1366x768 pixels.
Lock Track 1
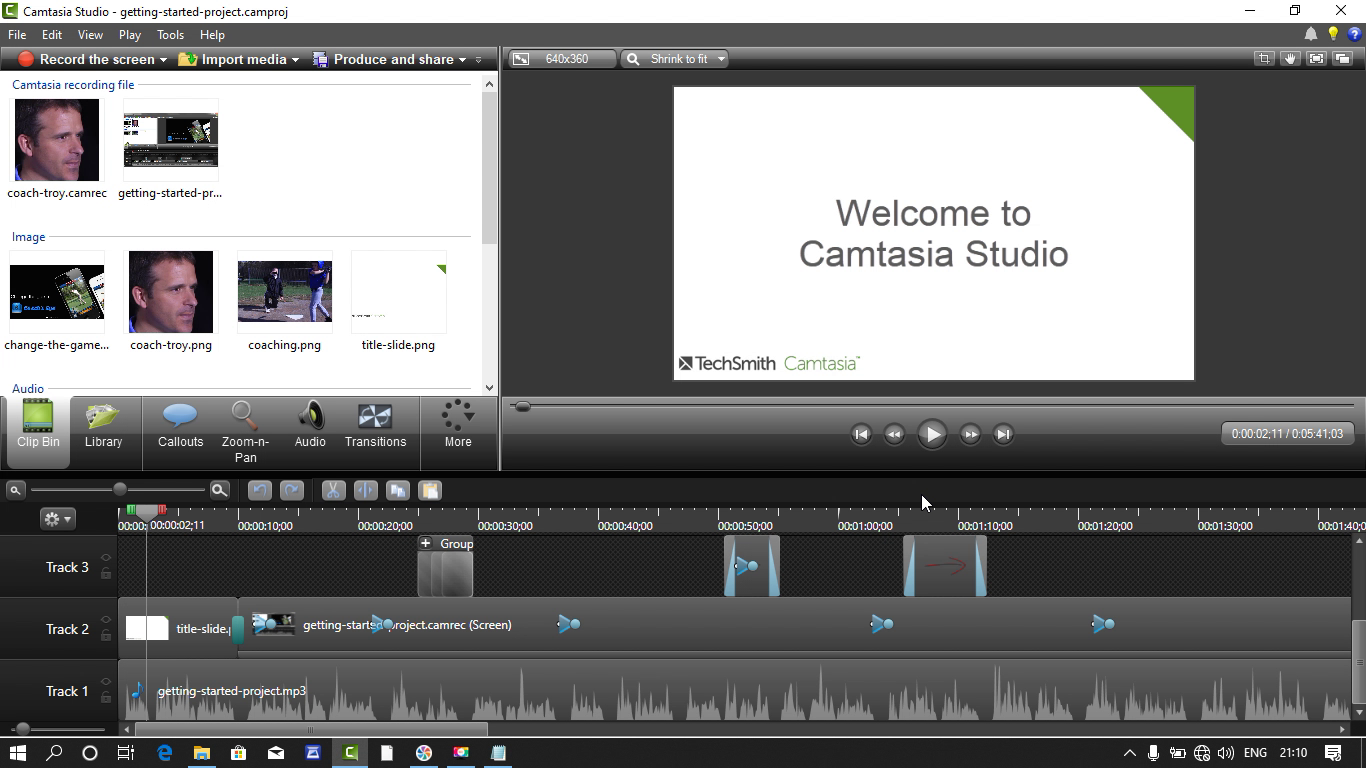coord(106,697)
